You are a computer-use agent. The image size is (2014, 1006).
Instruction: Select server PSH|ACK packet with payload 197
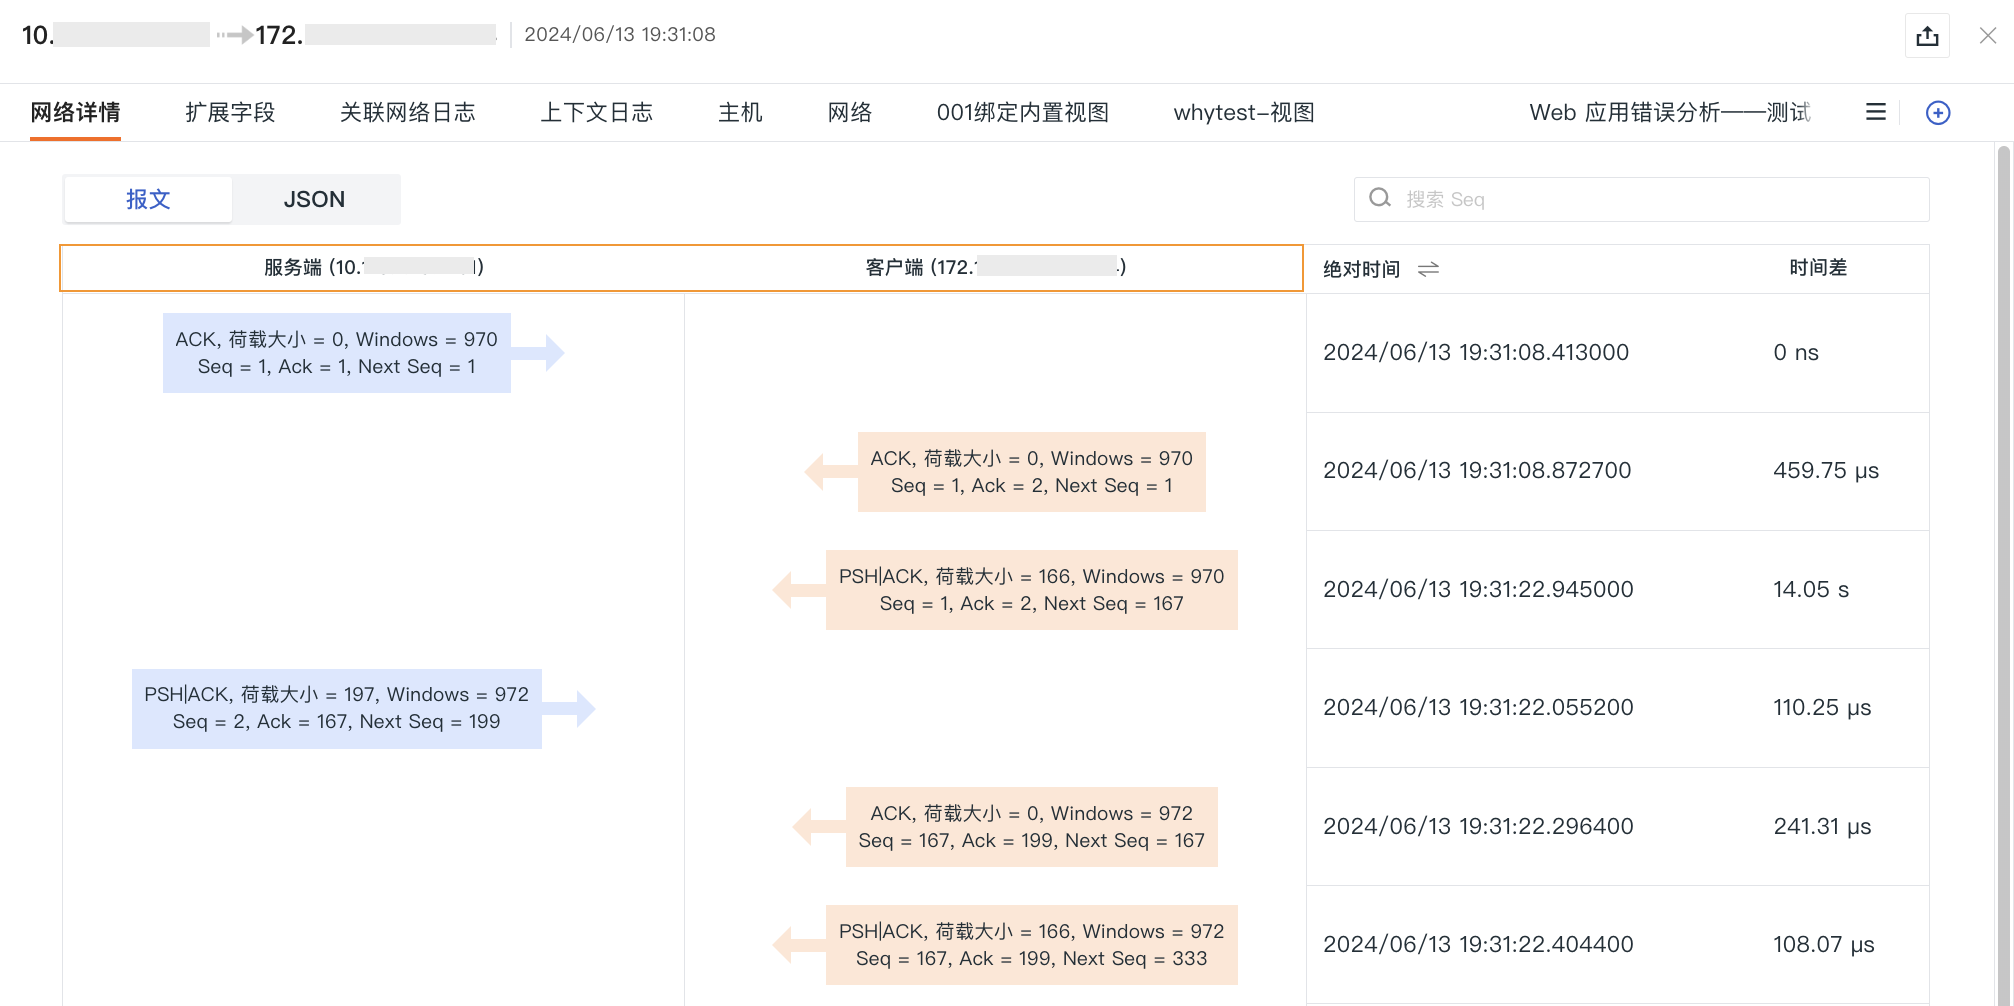click(x=337, y=708)
